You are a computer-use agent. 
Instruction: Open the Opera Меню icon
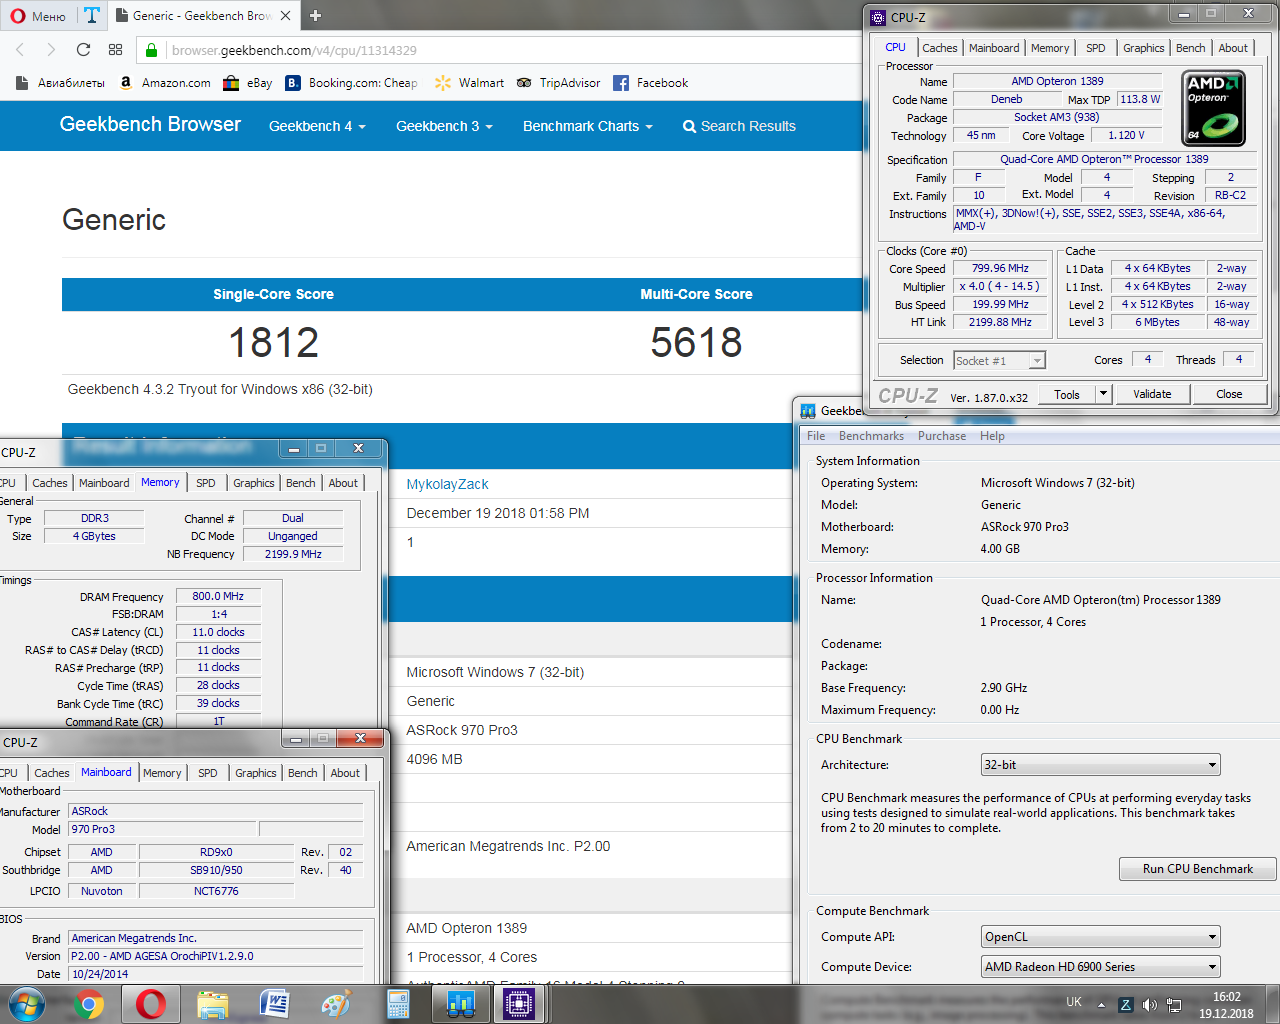[40, 16]
